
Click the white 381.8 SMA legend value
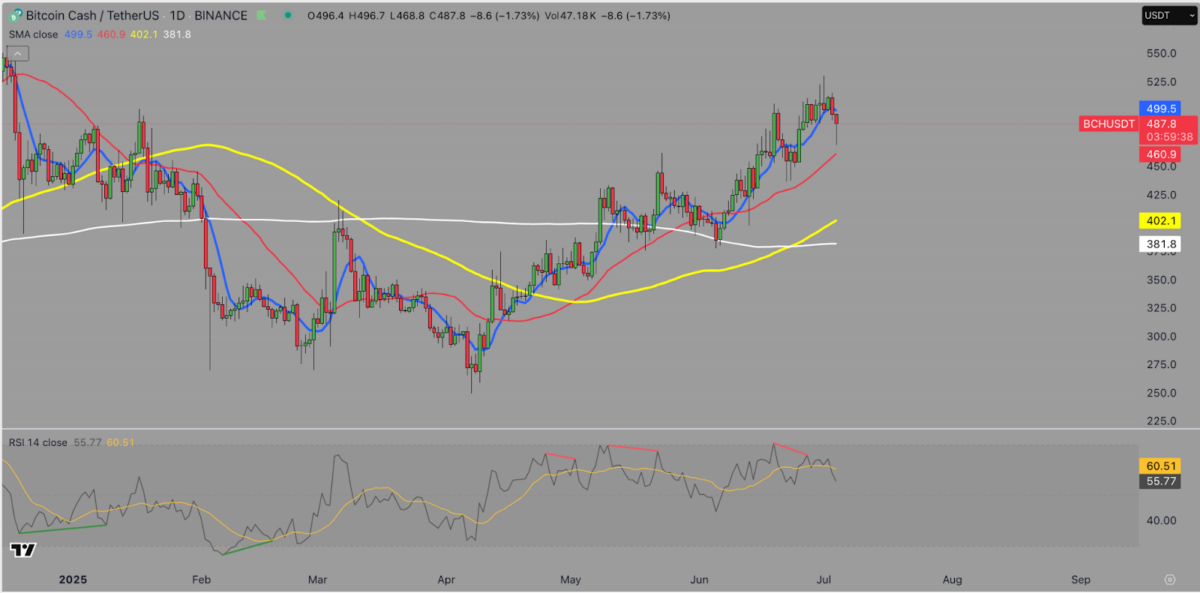pos(177,34)
